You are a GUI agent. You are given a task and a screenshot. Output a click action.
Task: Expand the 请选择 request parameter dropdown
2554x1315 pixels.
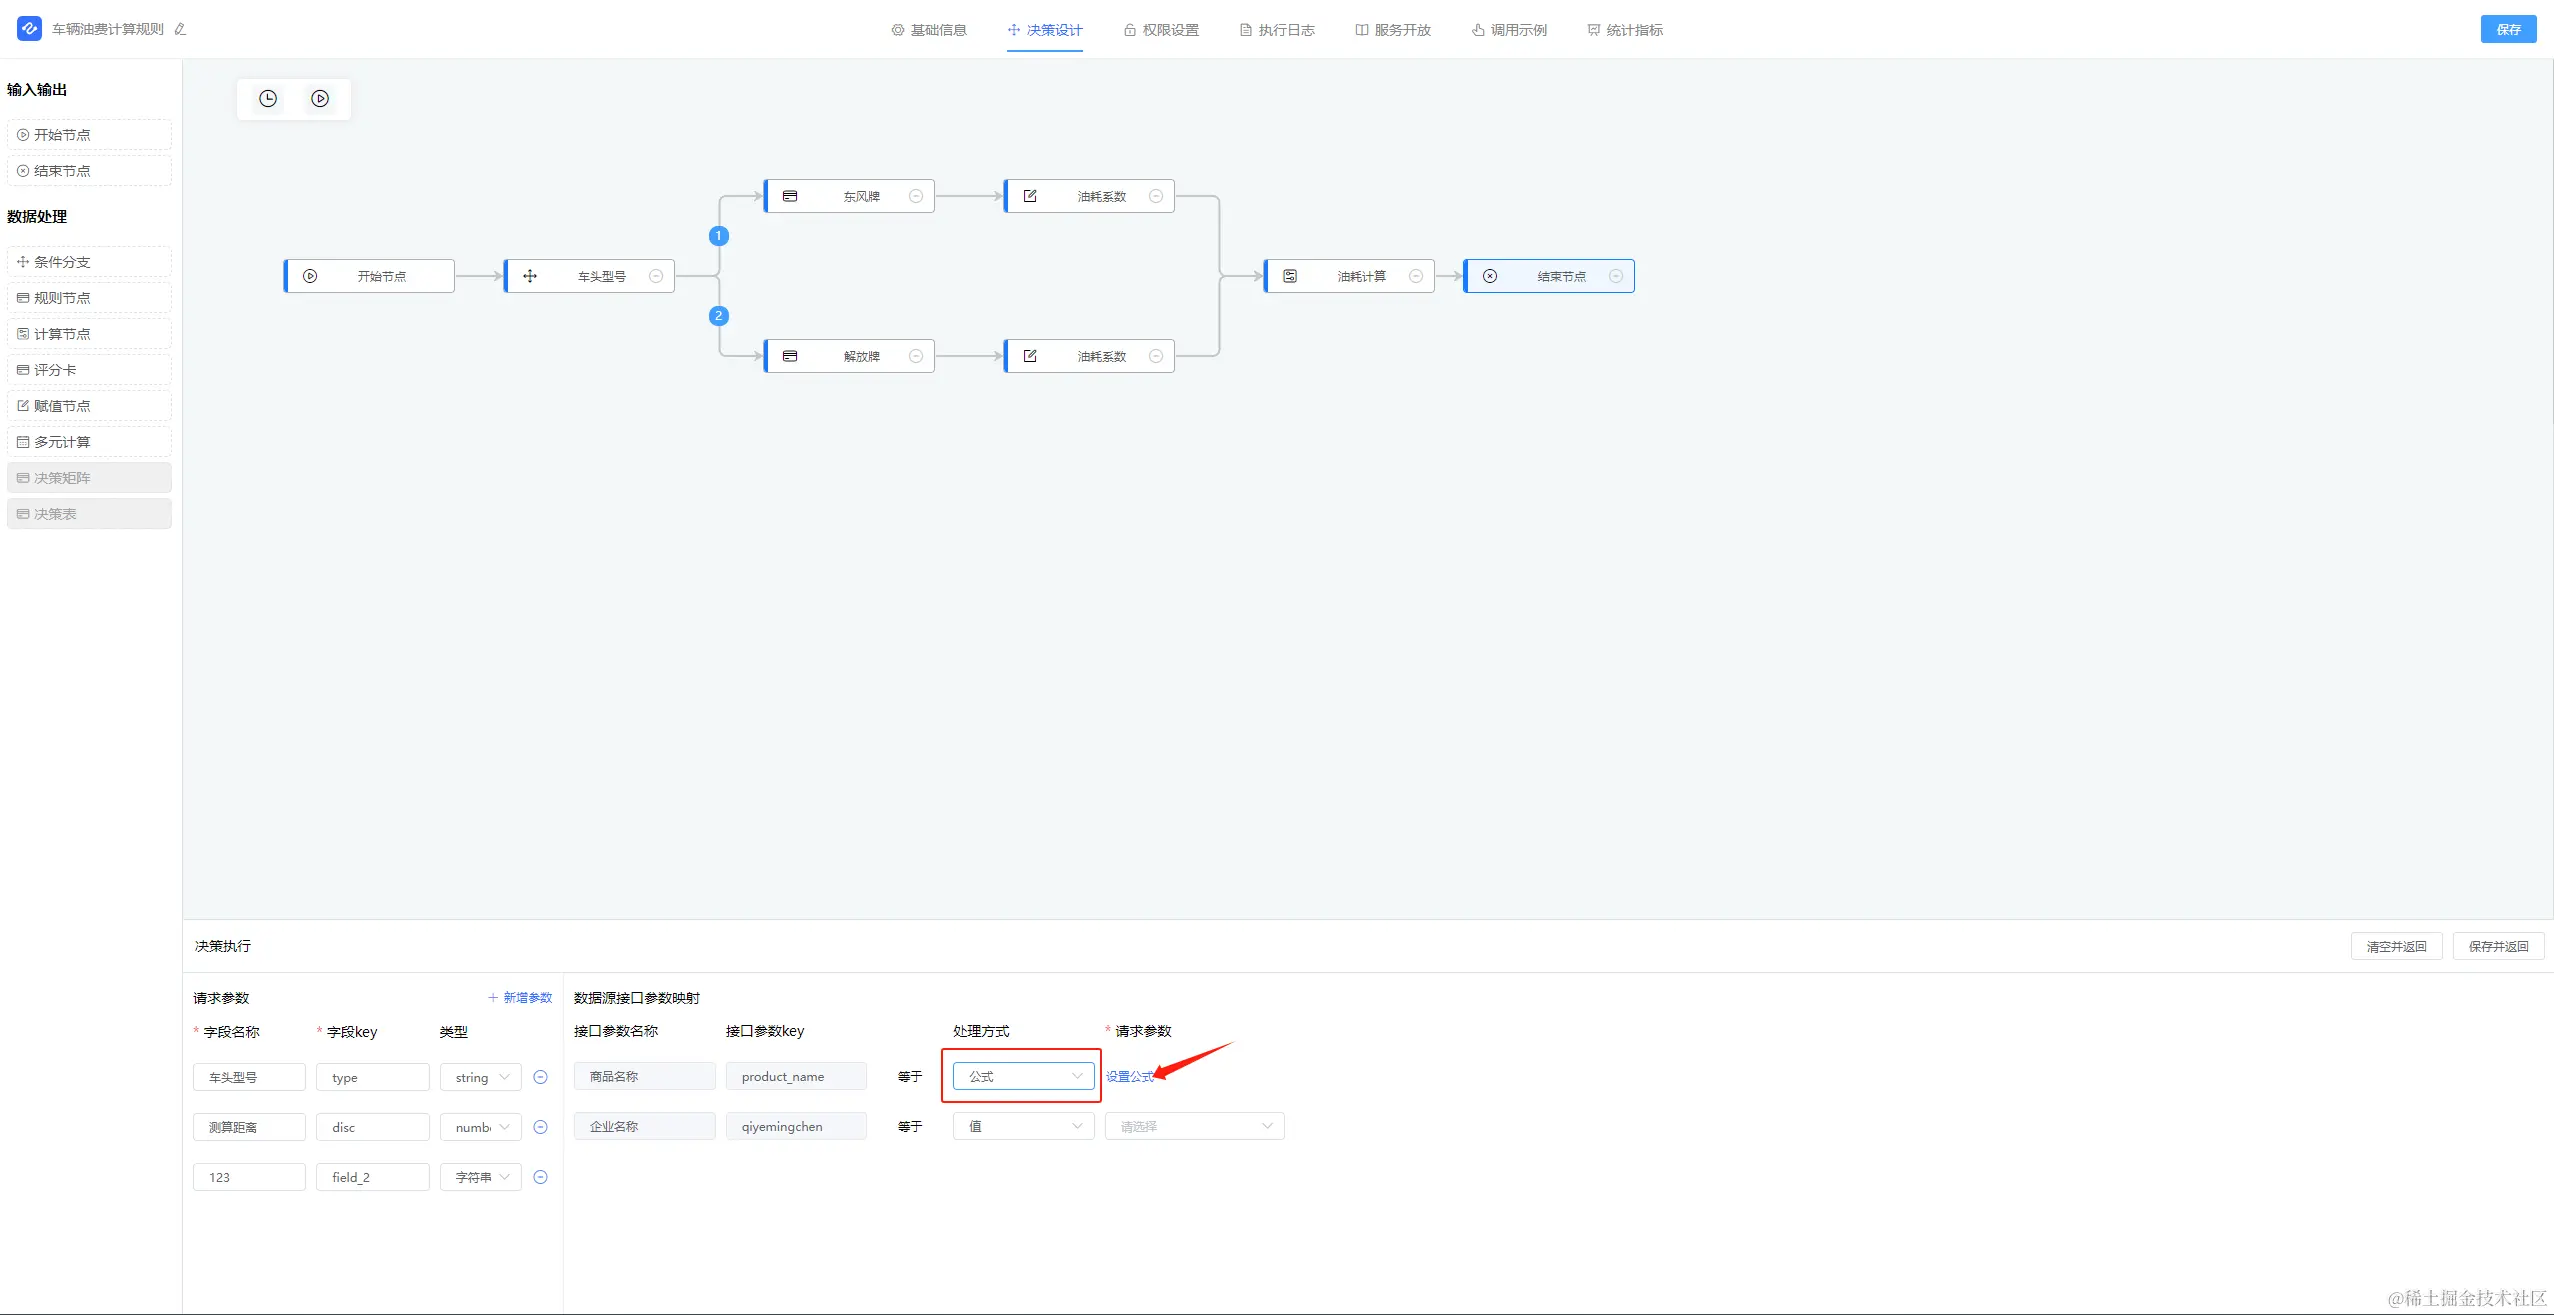tap(1194, 1126)
